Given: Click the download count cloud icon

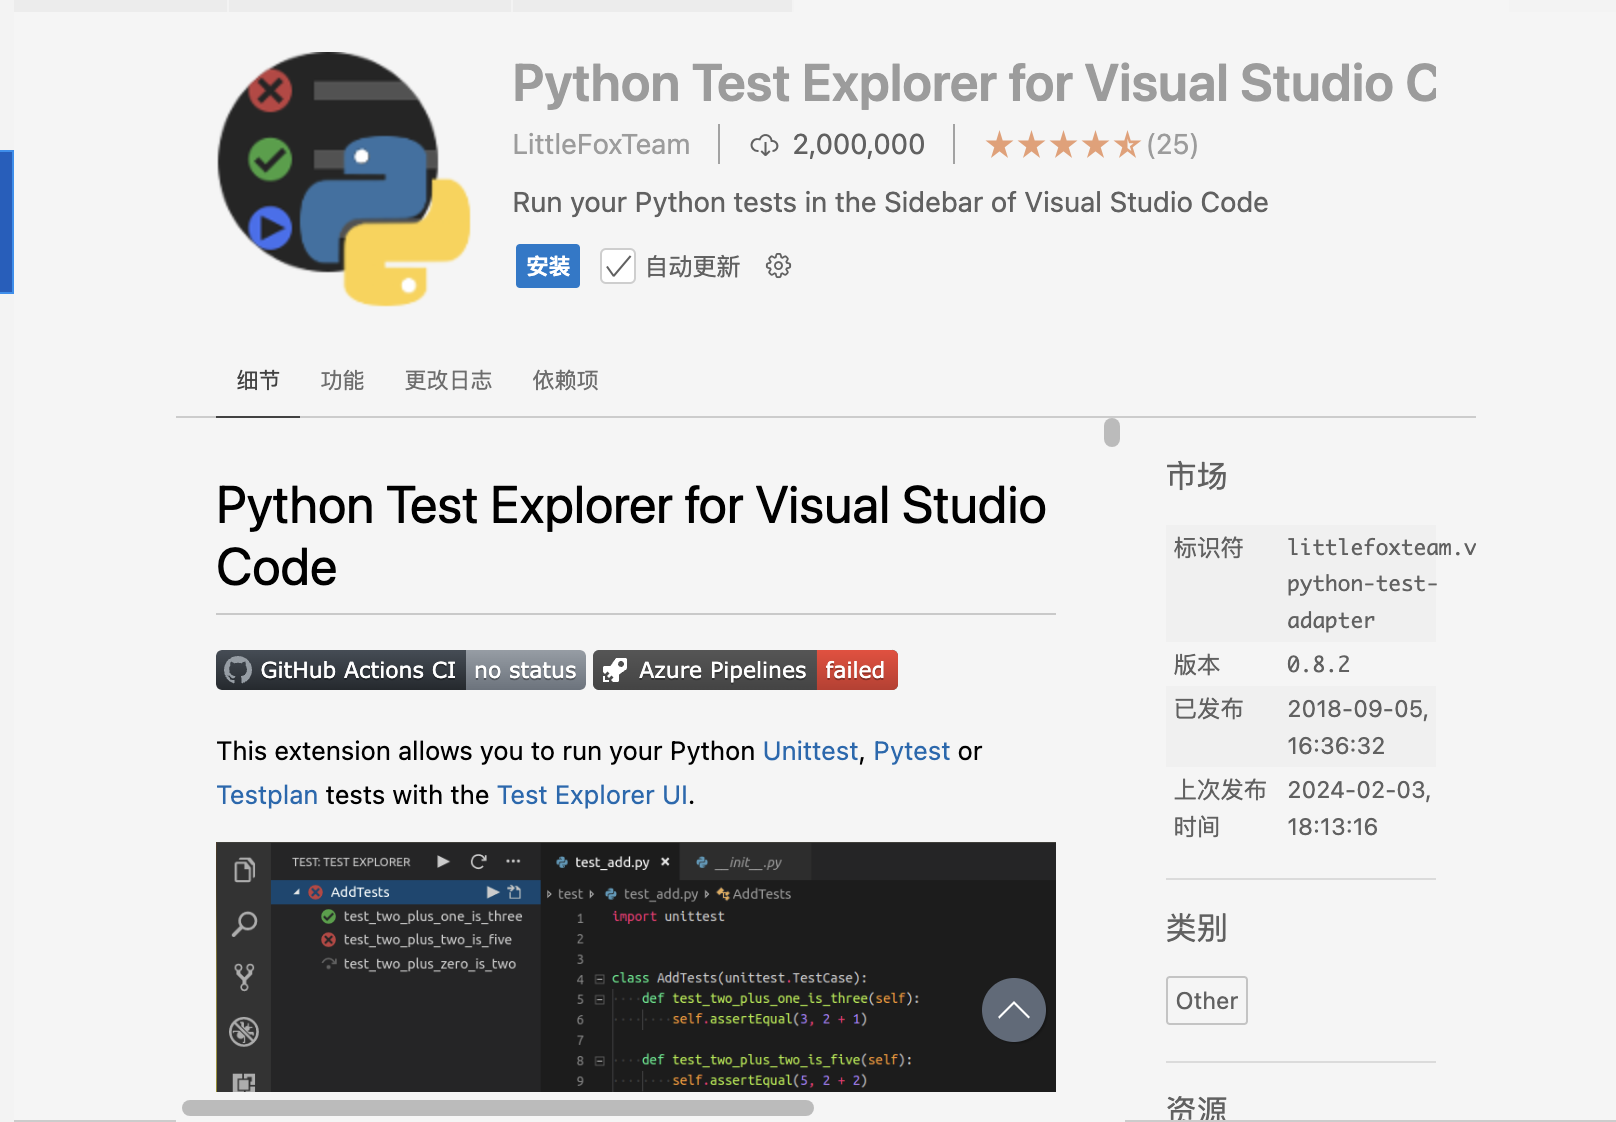Looking at the screenshot, I should tap(764, 145).
